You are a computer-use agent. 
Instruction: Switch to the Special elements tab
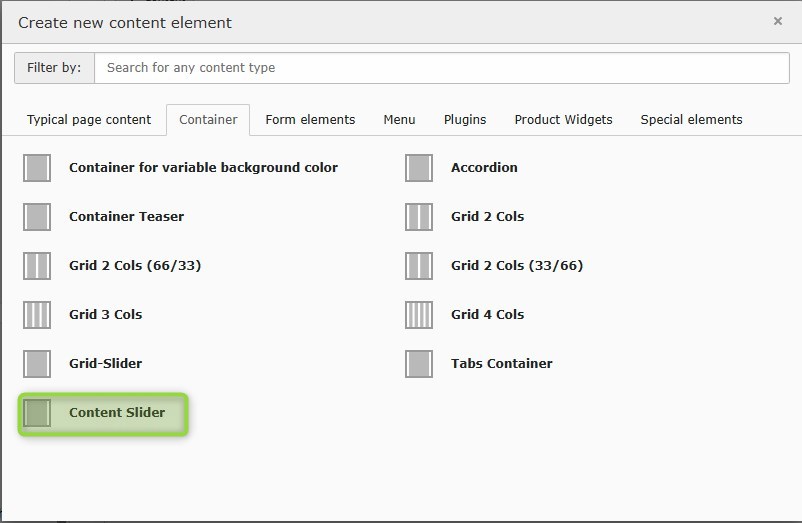coord(691,120)
